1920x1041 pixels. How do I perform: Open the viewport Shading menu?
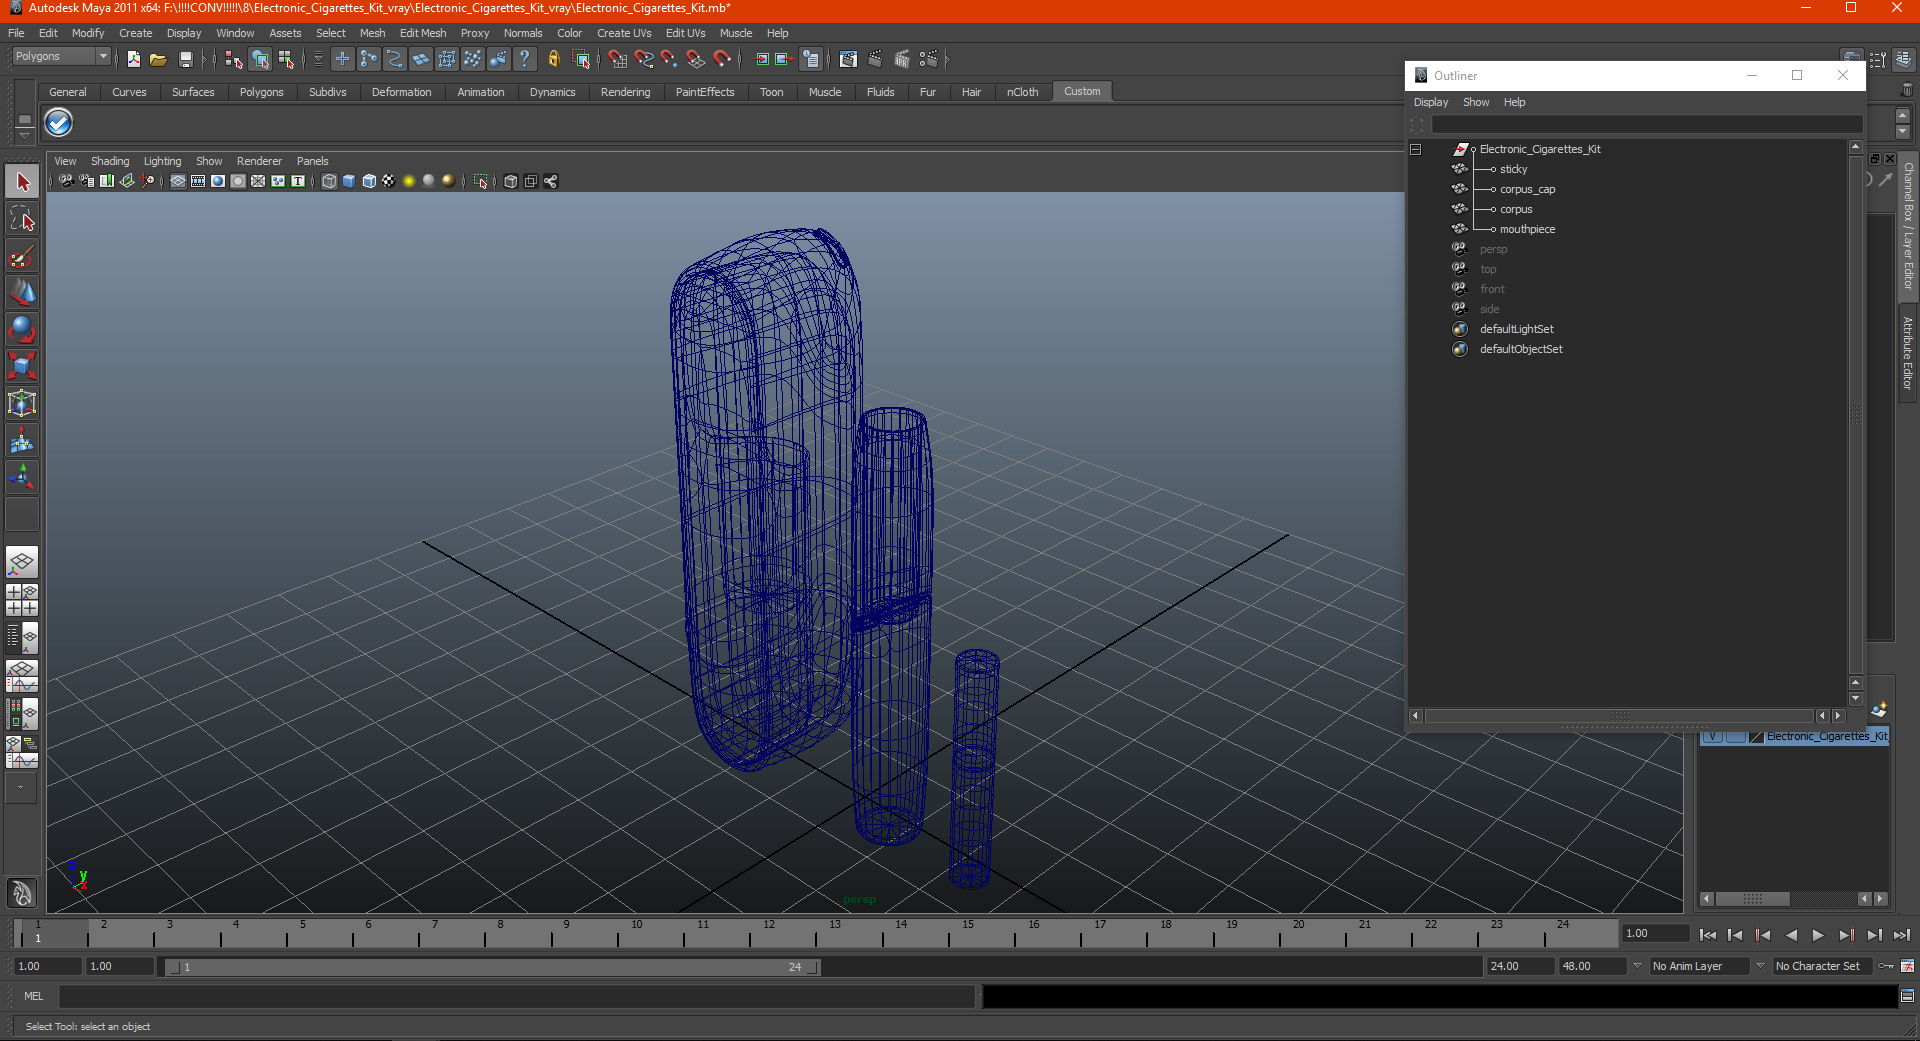(110, 161)
